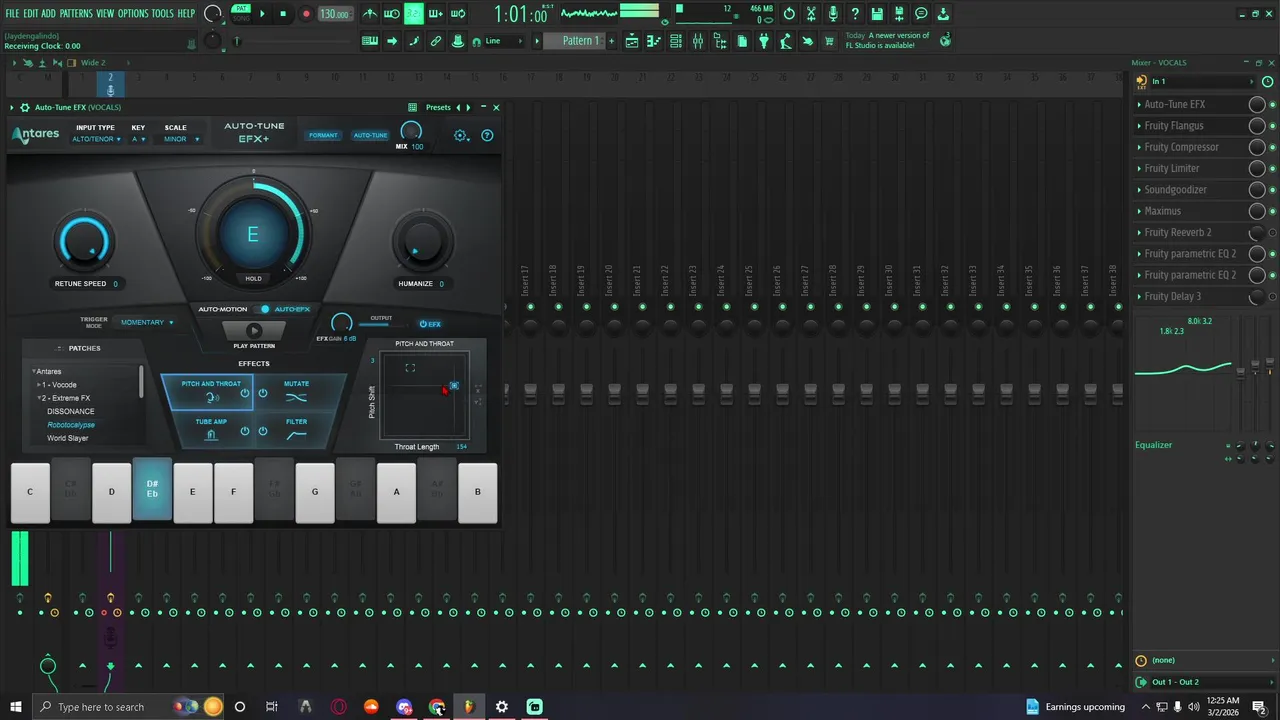Open Auto-Tune EFX+ settings gear
Screen dimensions: 1280x720
(x=461, y=135)
